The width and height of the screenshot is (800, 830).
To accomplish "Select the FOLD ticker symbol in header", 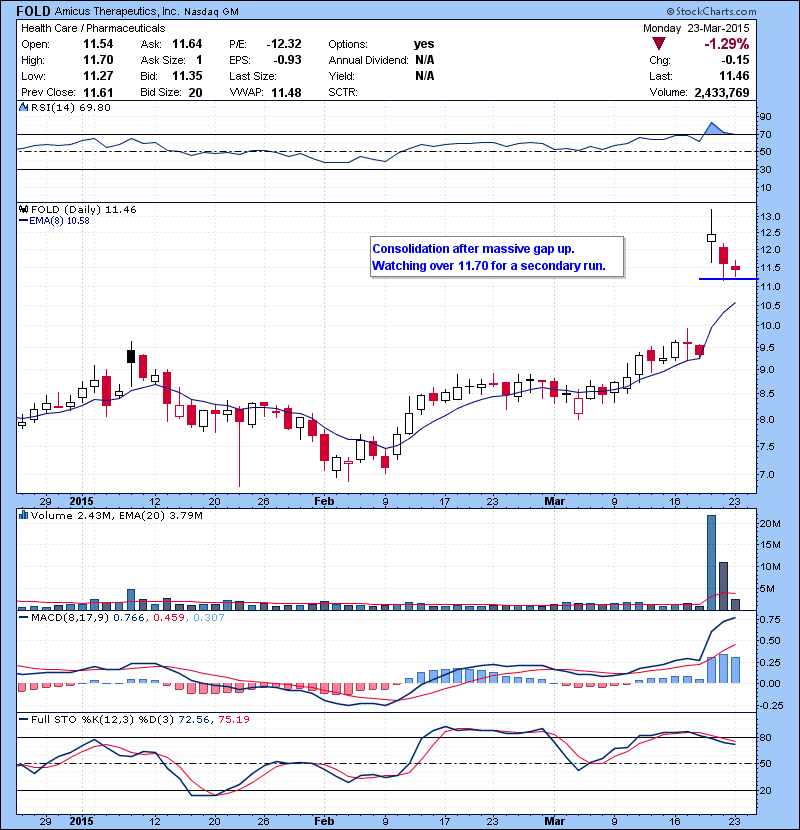I will click(x=33, y=11).
